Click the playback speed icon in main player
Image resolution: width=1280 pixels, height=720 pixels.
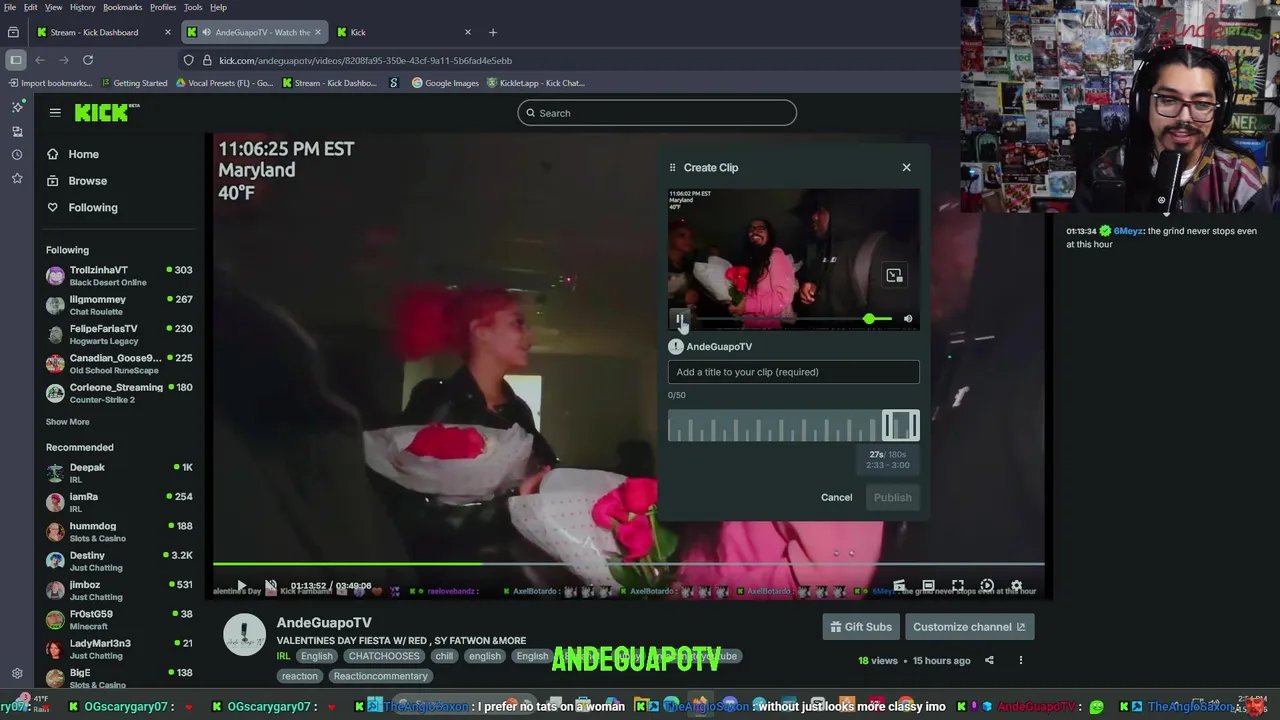(987, 586)
